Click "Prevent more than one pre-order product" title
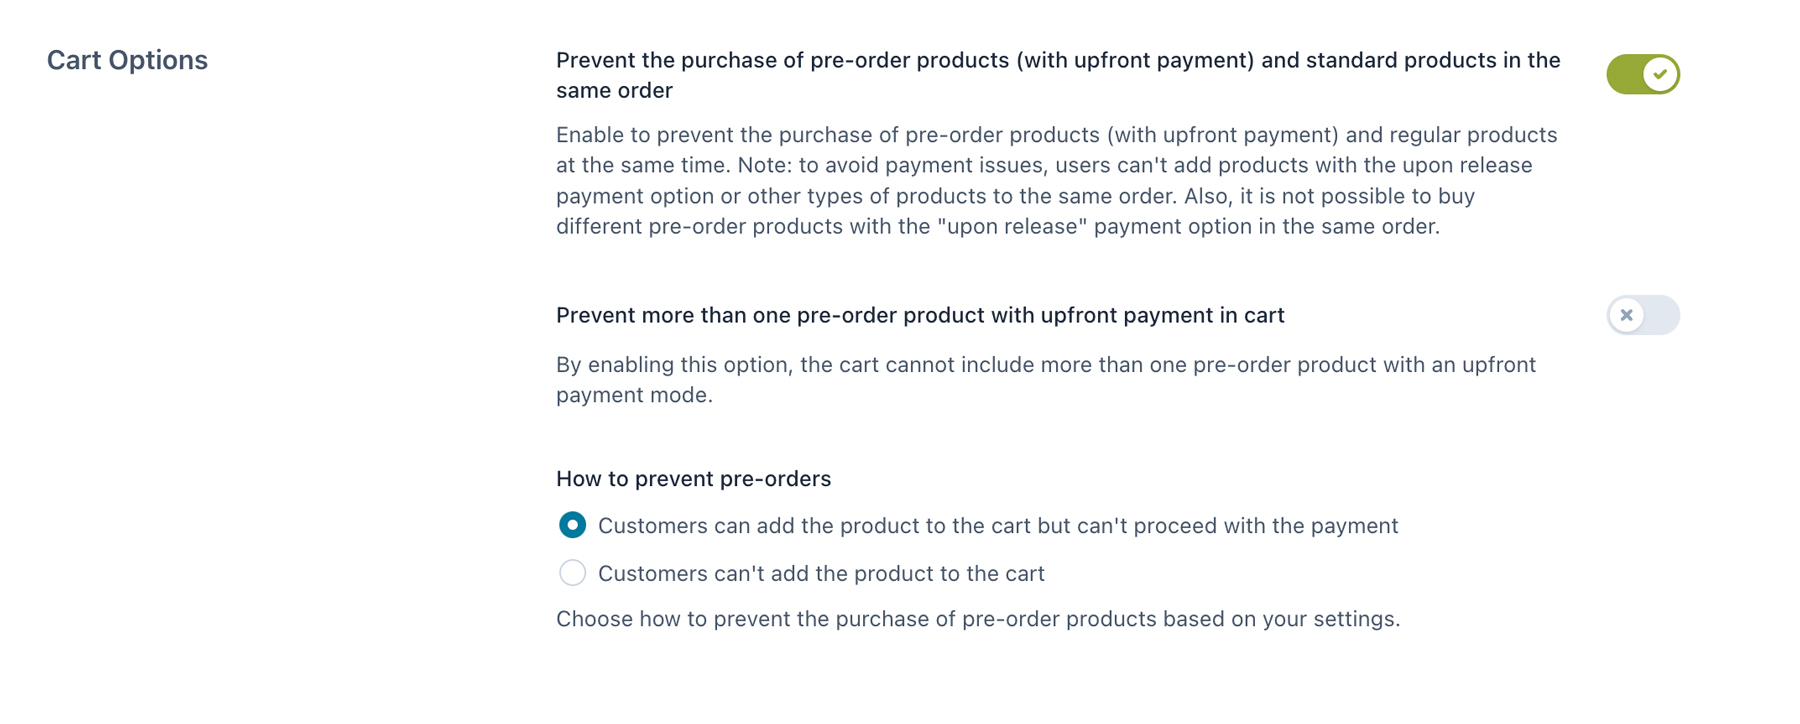This screenshot has width=1800, height=724. (920, 316)
